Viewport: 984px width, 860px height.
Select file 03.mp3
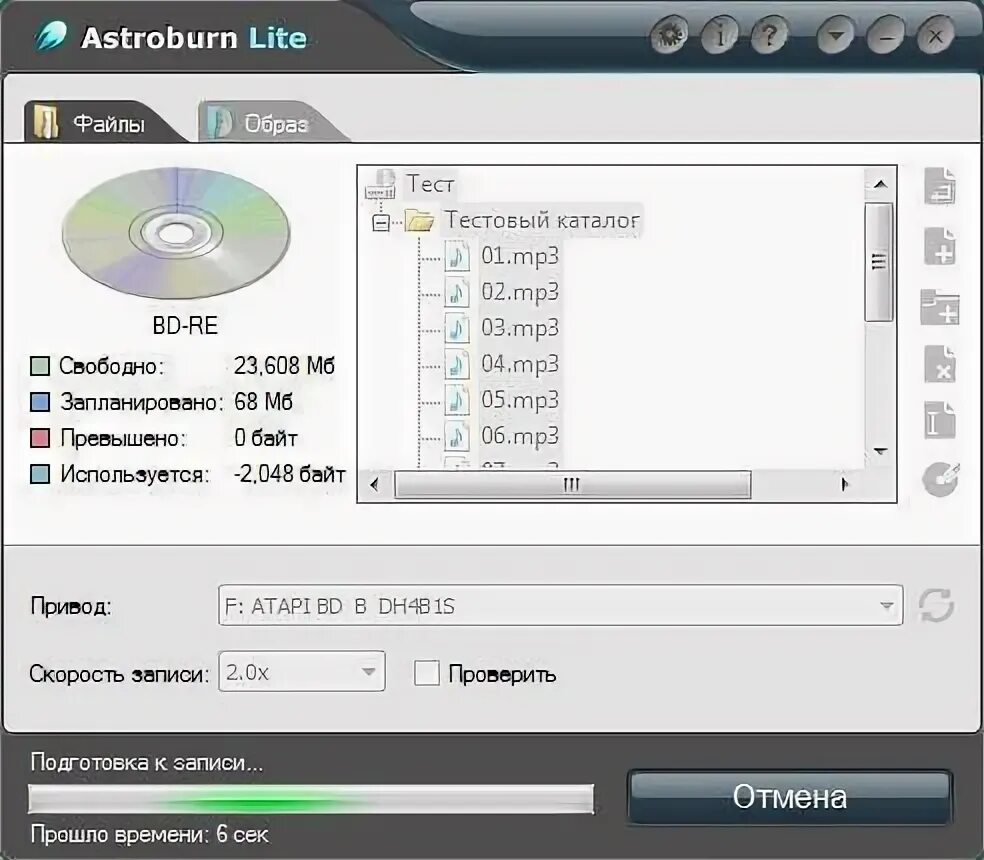point(520,328)
